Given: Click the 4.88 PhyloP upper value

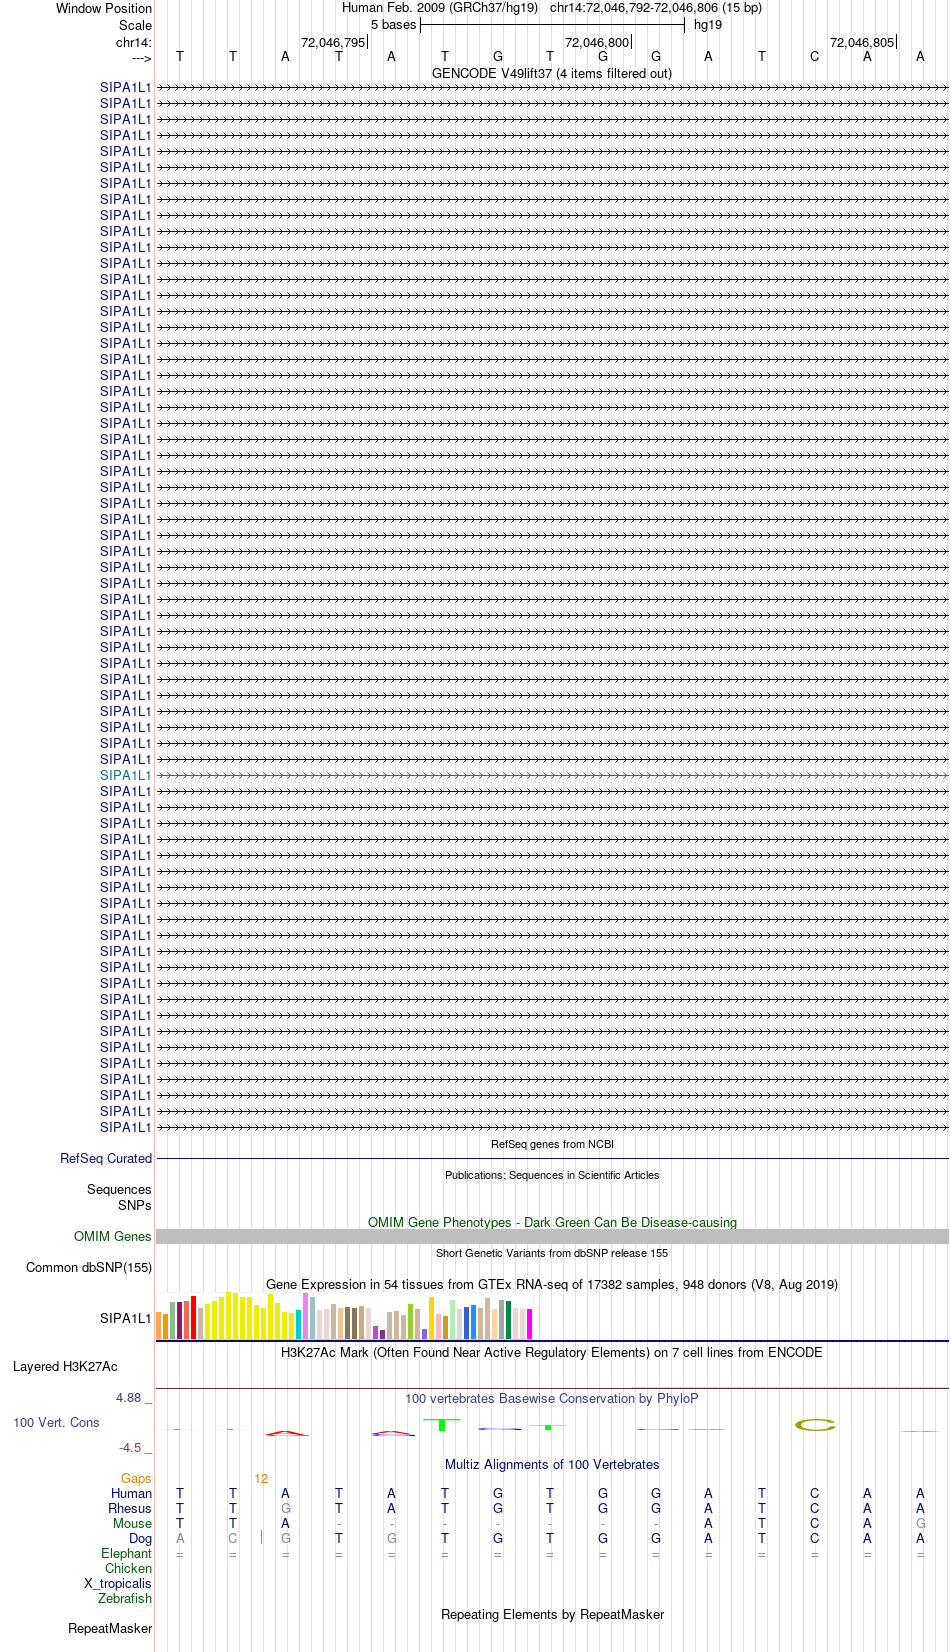Looking at the screenshot, I should click(x=128, y=1397).
